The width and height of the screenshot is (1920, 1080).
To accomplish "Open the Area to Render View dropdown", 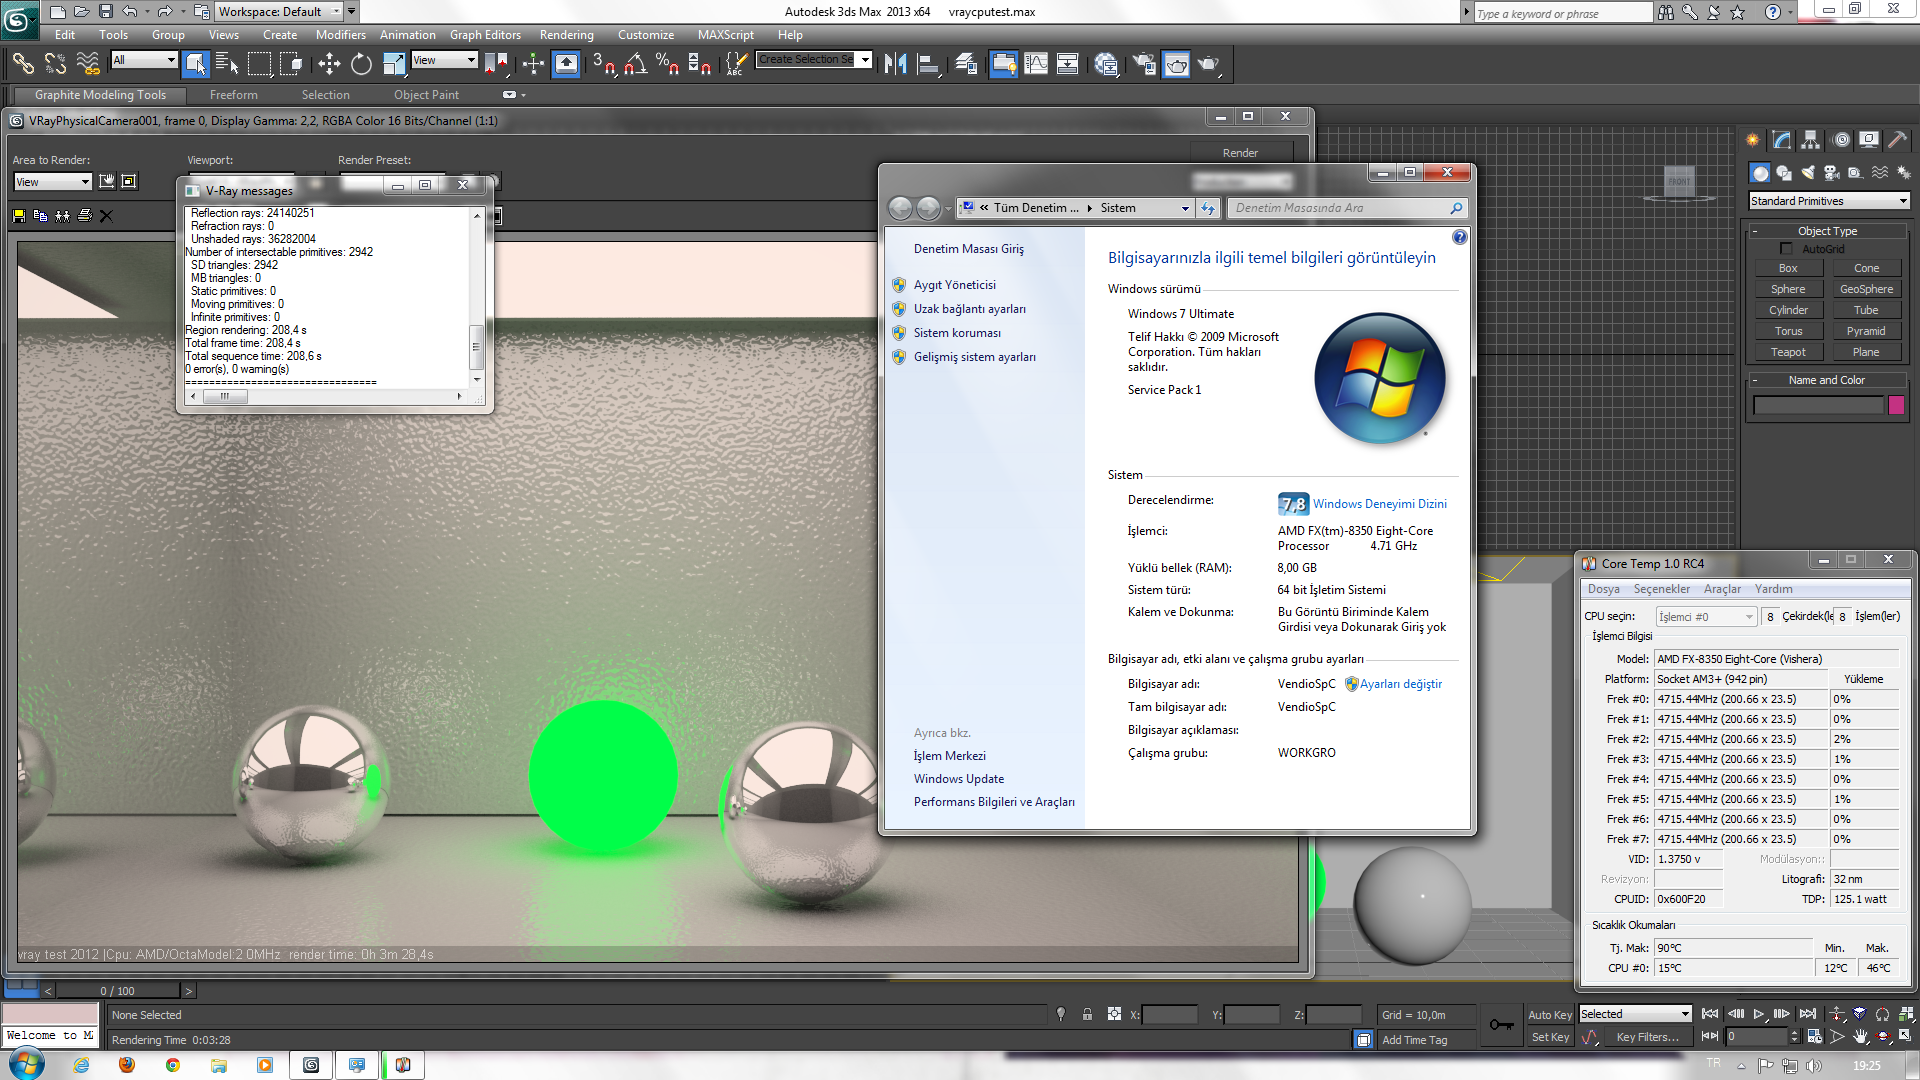I will tap(53, 182).
